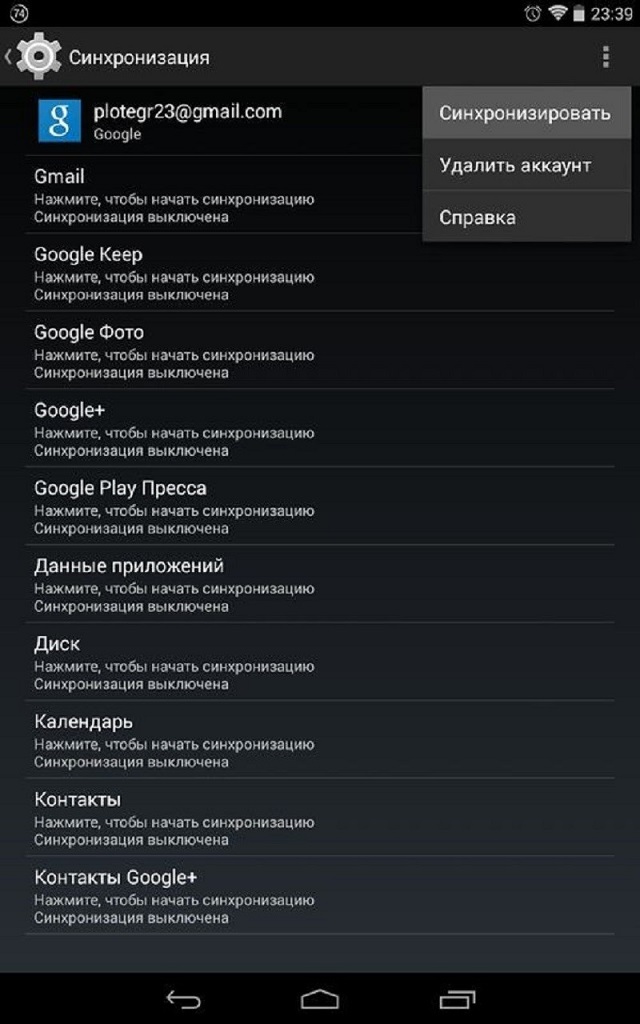Tap the Данные приложений entry
Image resolution: width=640 pixels, height=1024 pixels.
tap(320, 583)
